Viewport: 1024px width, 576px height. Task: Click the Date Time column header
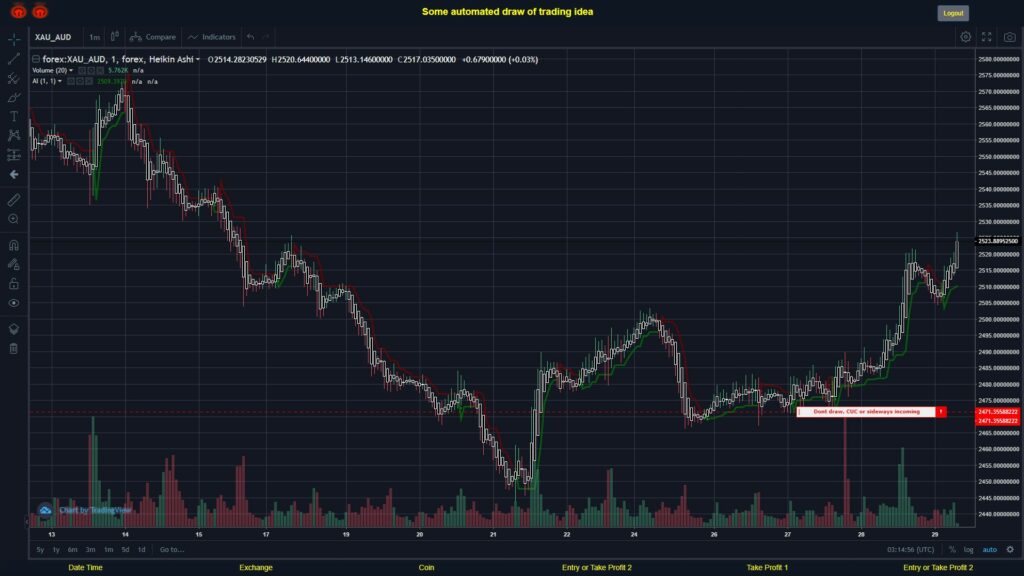[86, 568]
